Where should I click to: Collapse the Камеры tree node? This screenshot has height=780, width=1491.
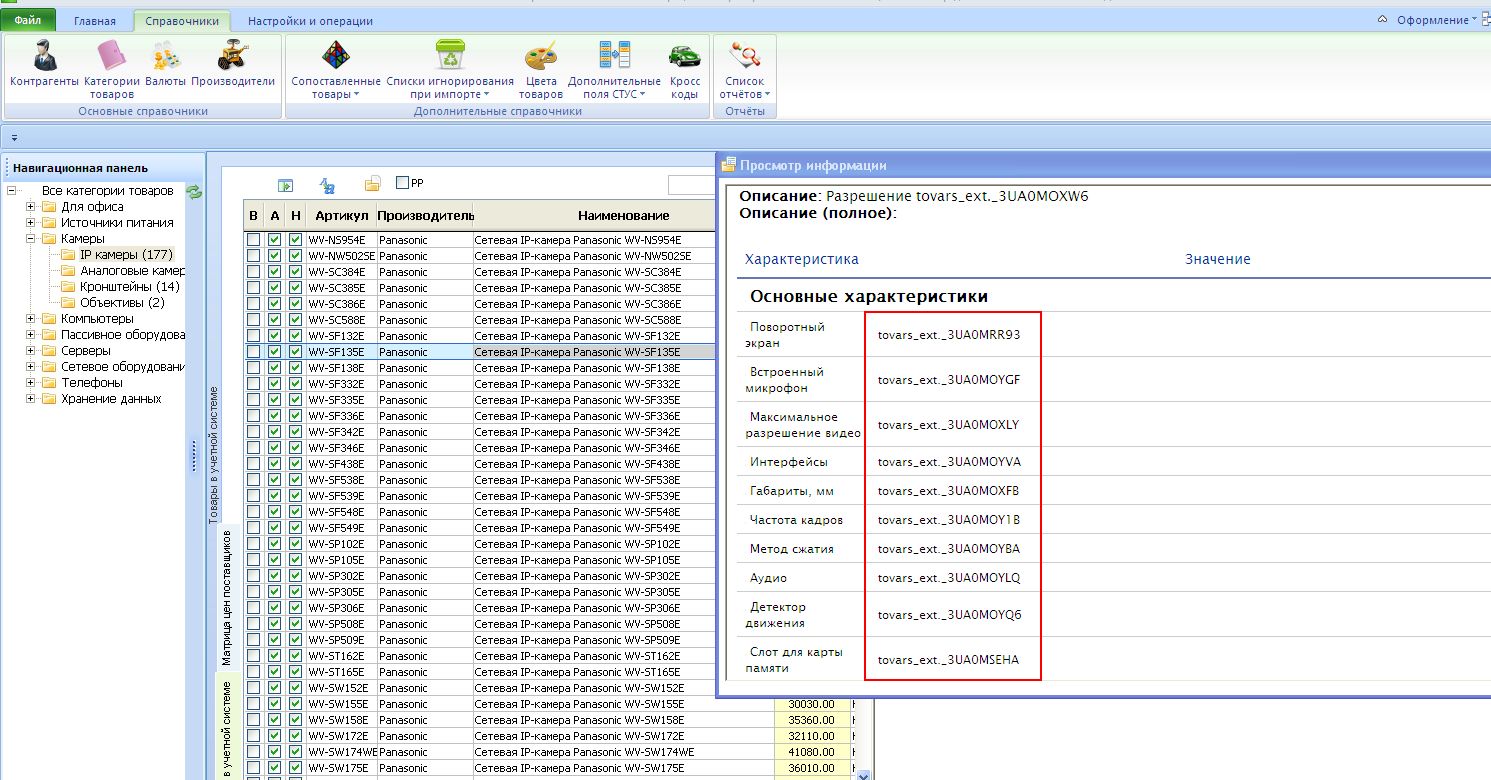(31, 239)
